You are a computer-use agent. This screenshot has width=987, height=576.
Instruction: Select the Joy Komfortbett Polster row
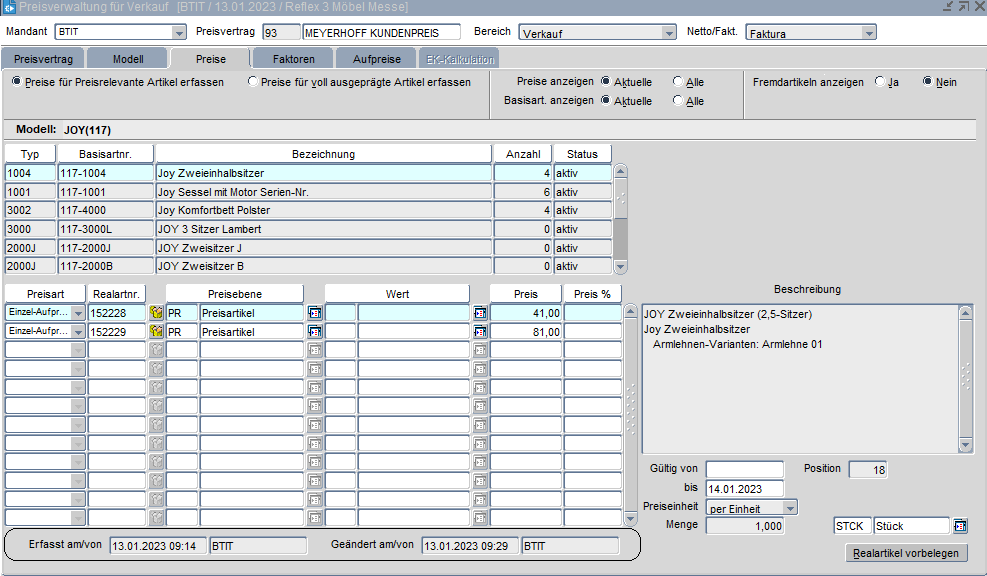tap(323, 210)
